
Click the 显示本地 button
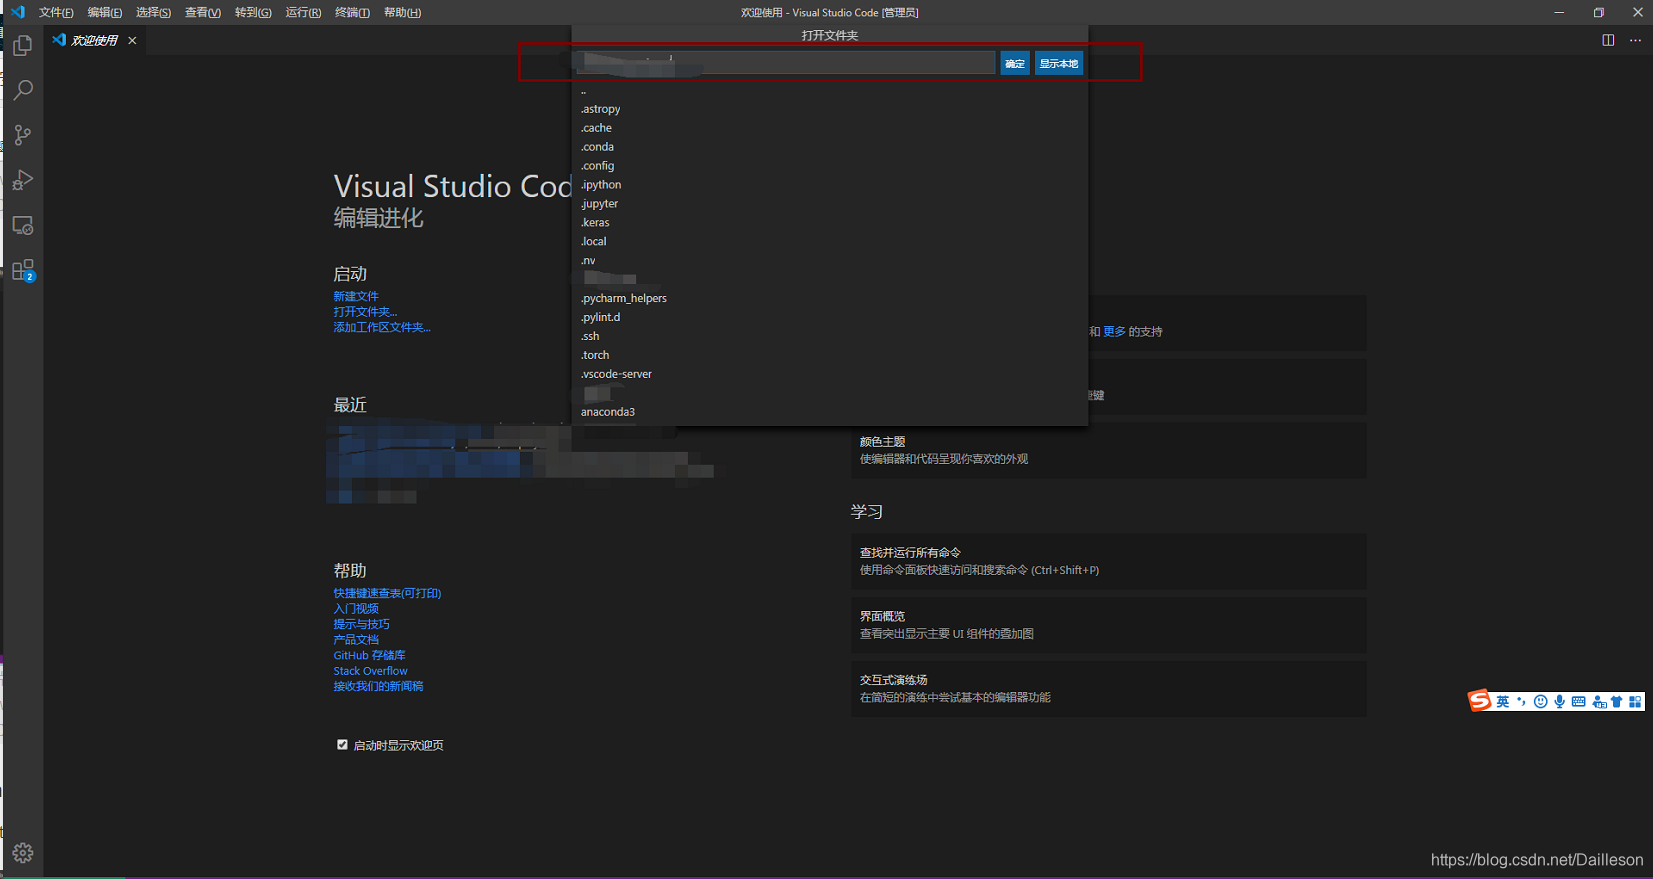[x=1058, y=64]
